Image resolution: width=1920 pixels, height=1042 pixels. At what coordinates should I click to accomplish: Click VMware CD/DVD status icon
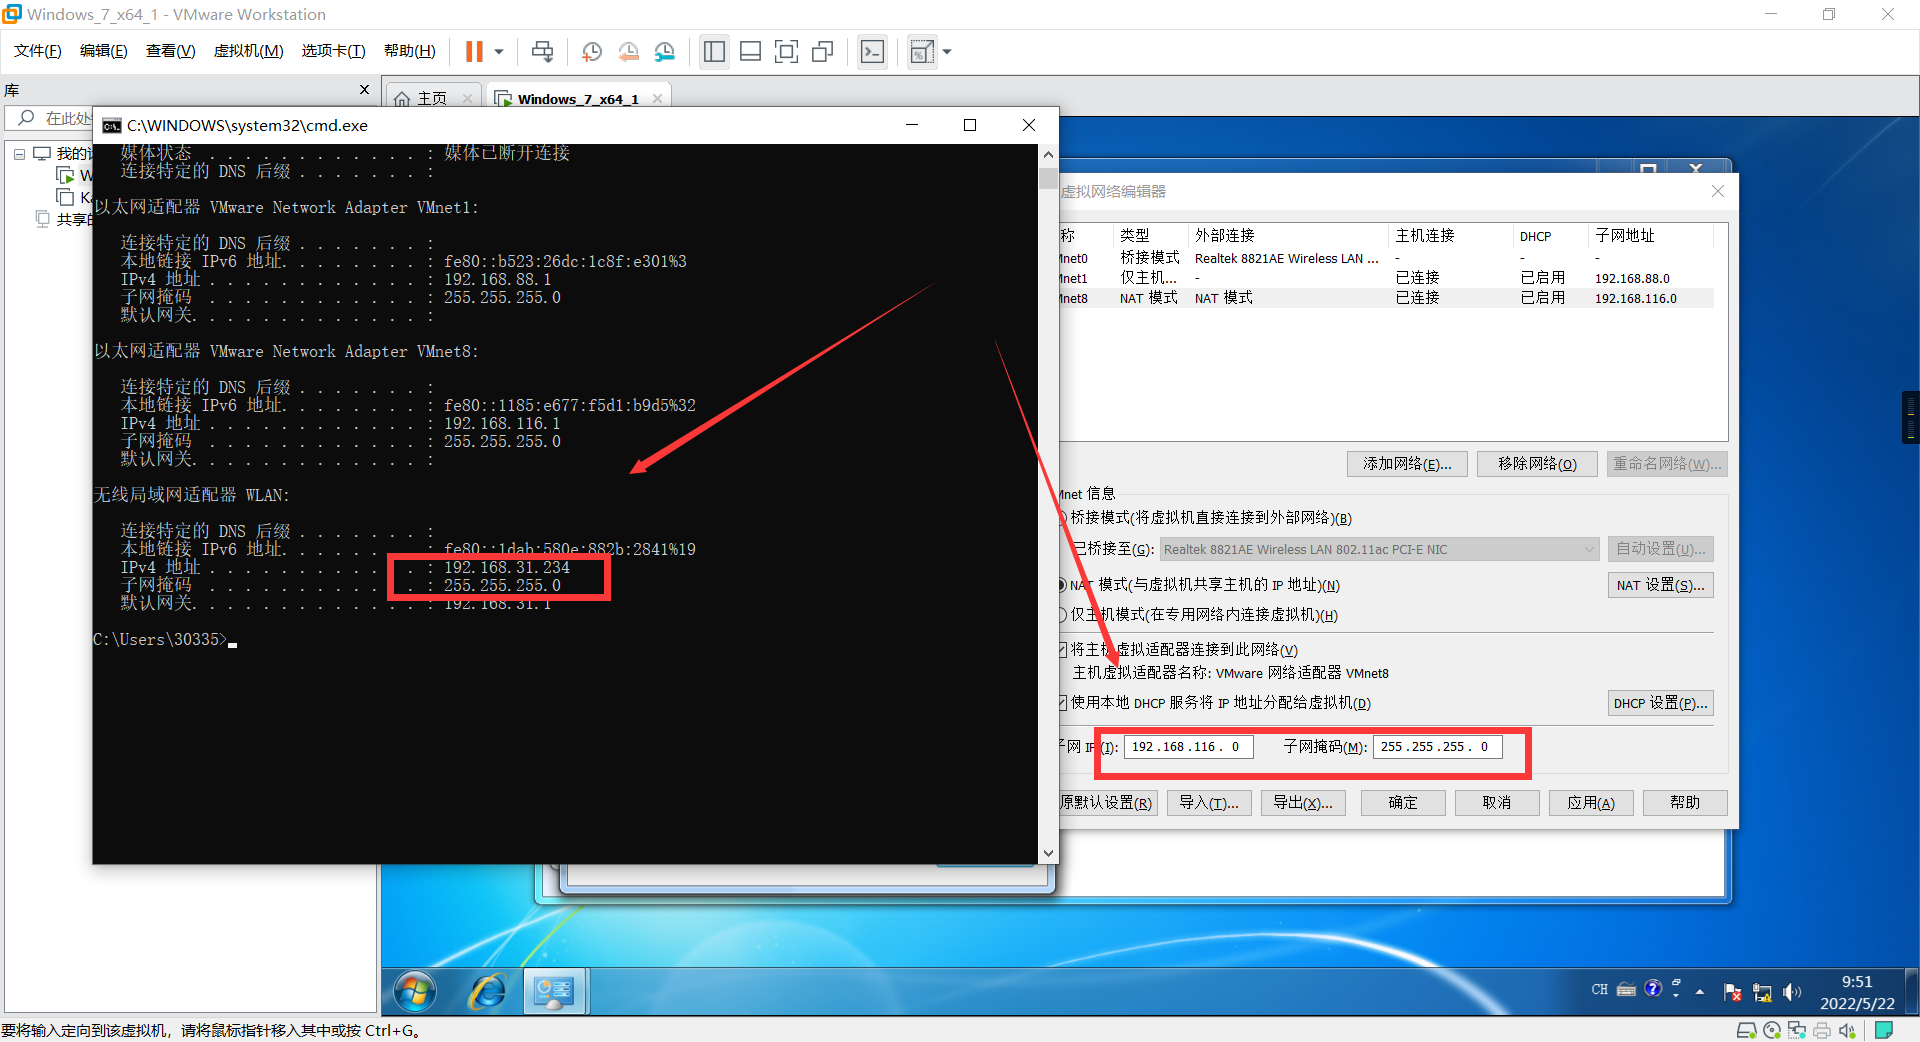coord(1772,1030)
